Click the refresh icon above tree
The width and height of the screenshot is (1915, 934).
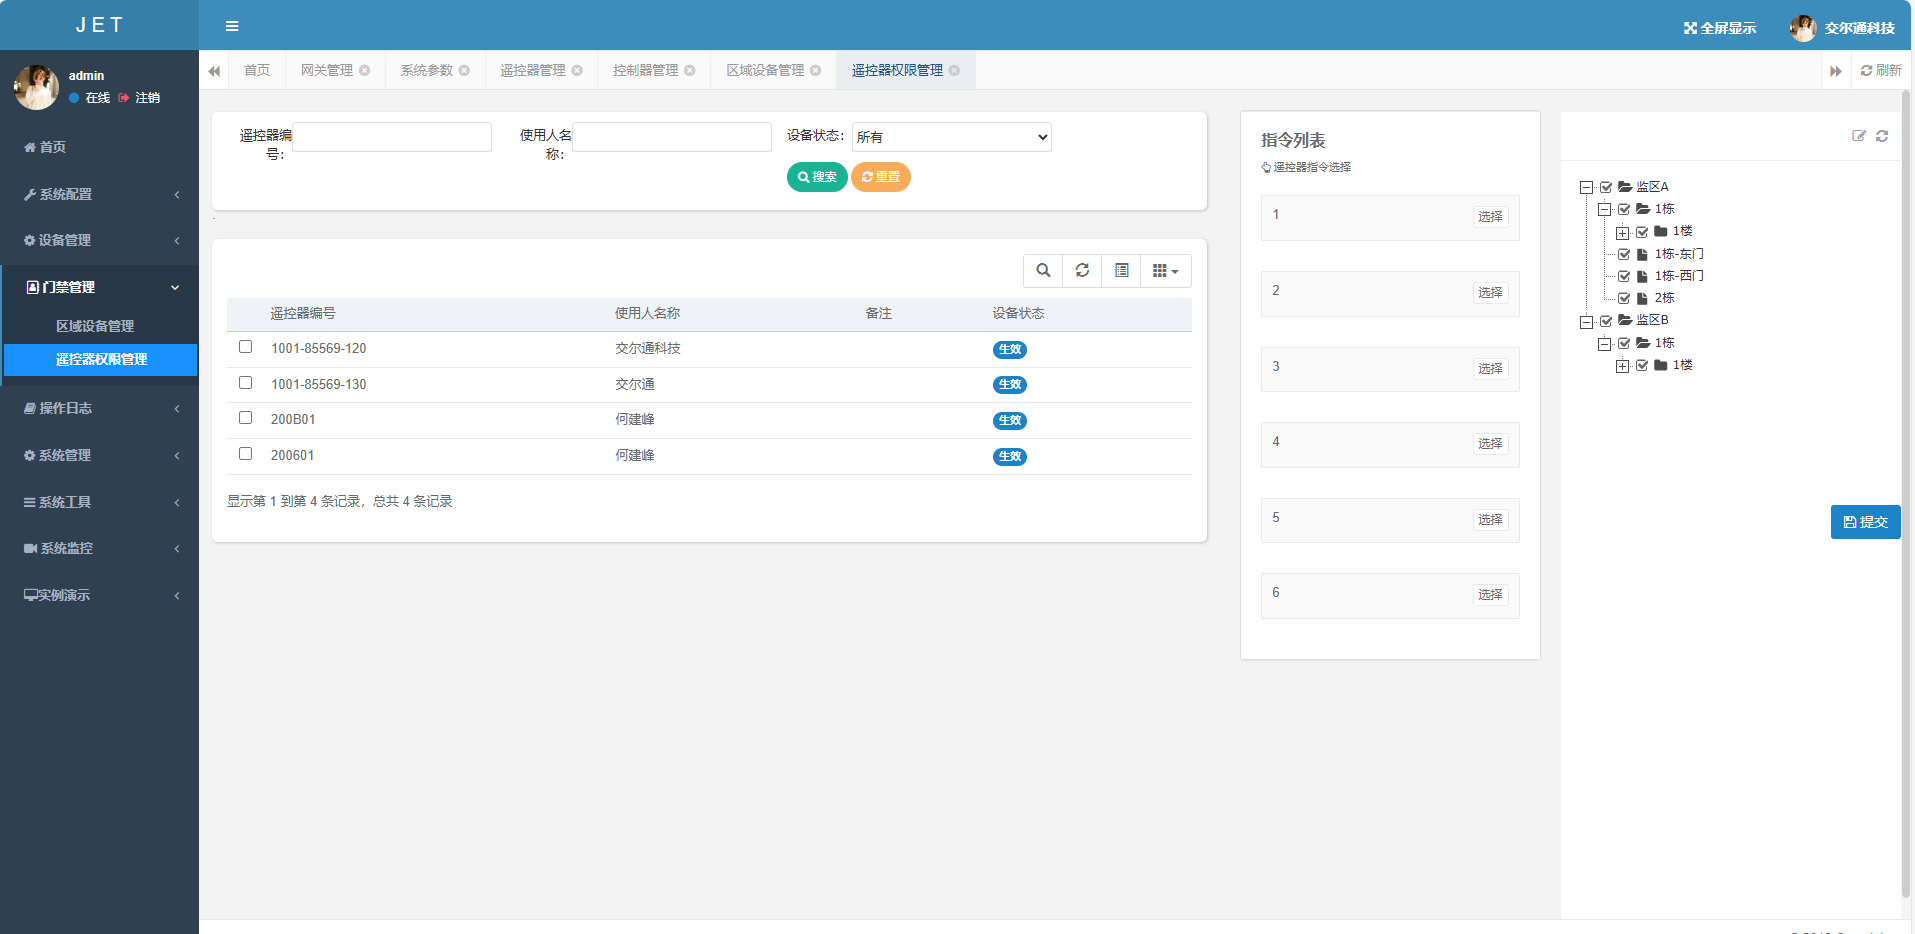pos(1882,136)
